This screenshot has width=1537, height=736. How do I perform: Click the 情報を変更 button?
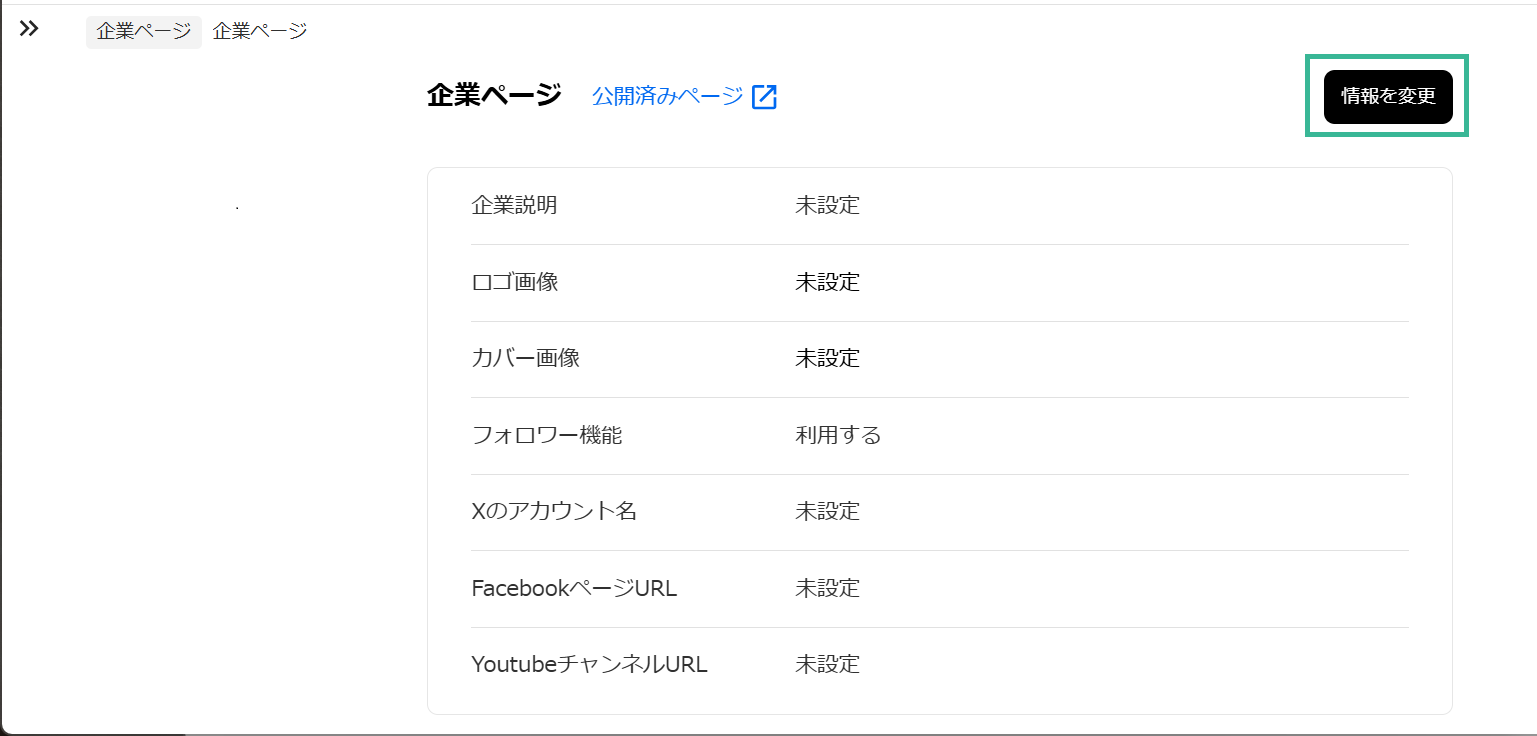point(1388,97)
